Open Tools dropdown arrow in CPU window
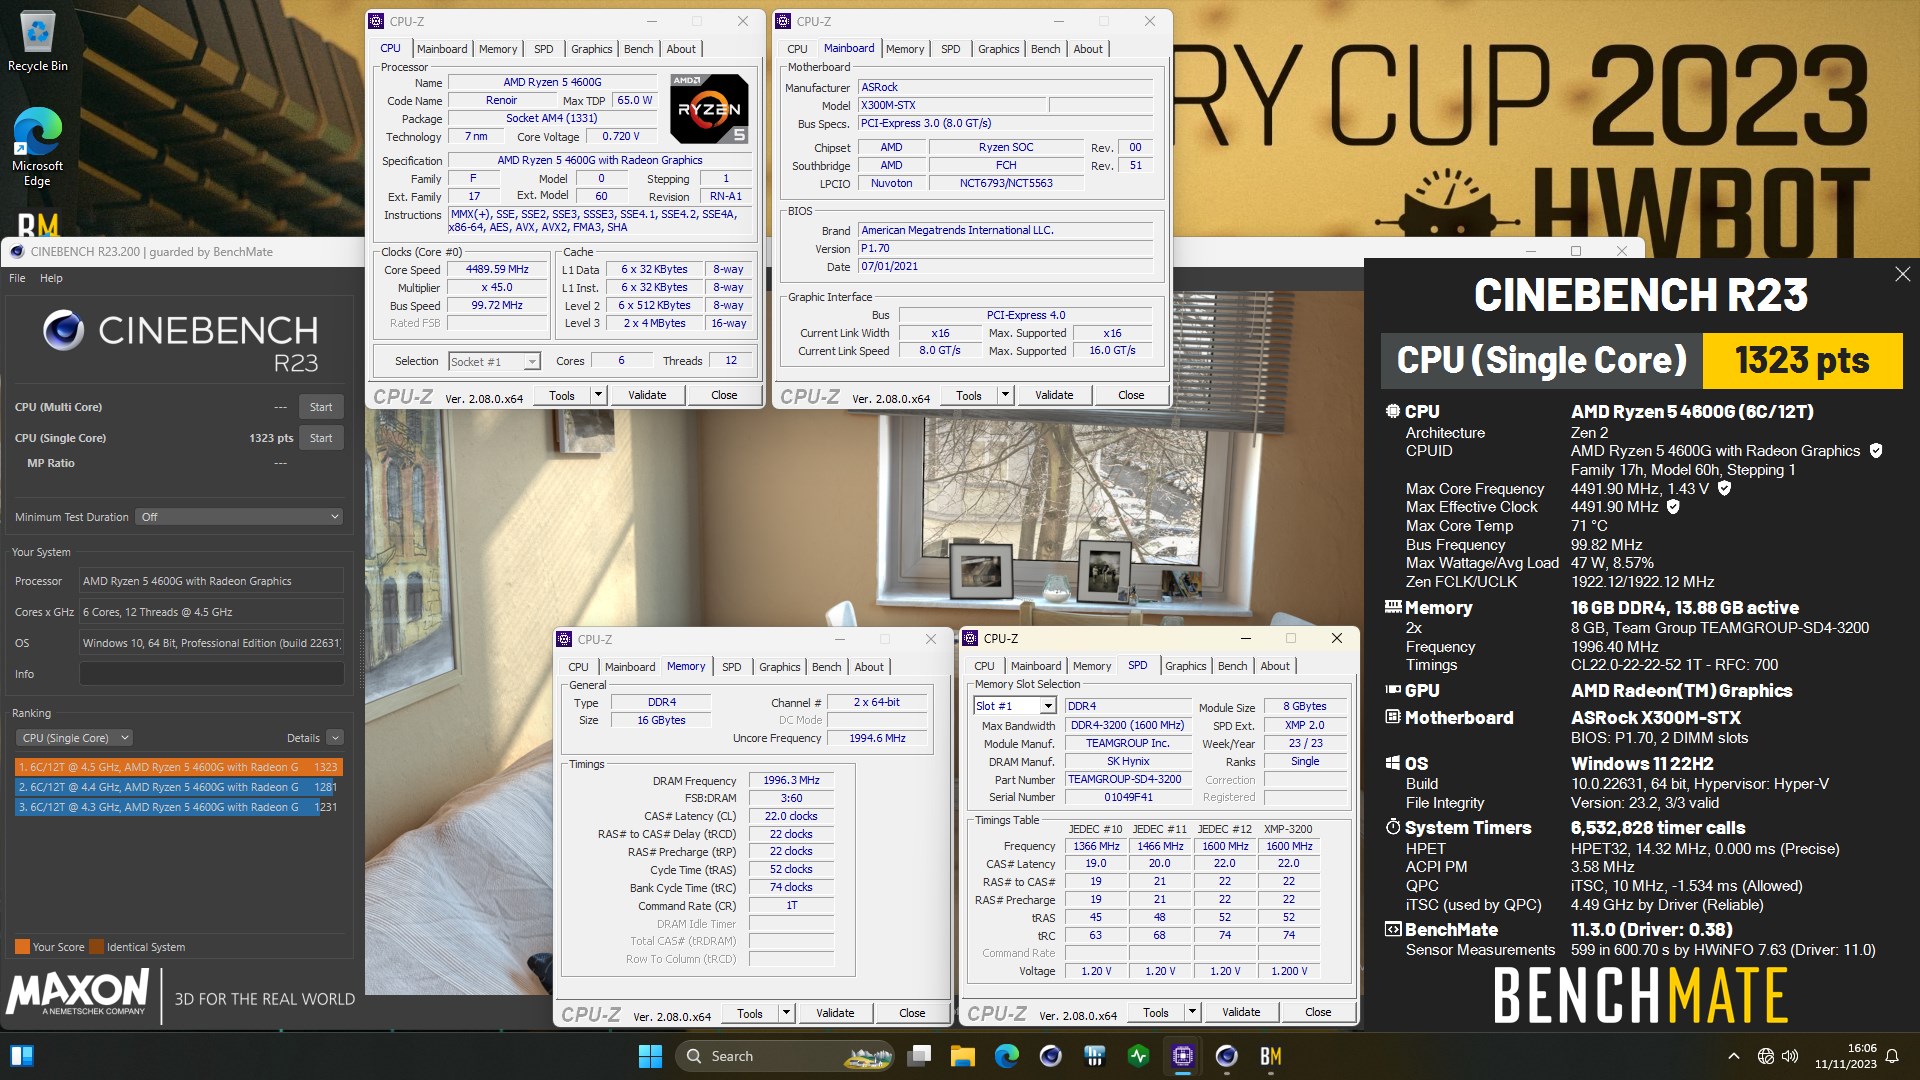 [598, 395]
